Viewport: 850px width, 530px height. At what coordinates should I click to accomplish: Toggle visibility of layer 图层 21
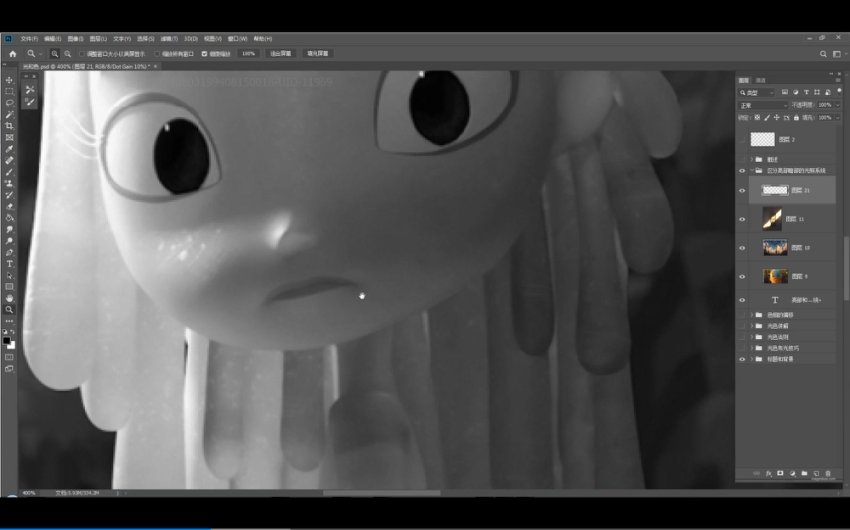pos(742,190)
